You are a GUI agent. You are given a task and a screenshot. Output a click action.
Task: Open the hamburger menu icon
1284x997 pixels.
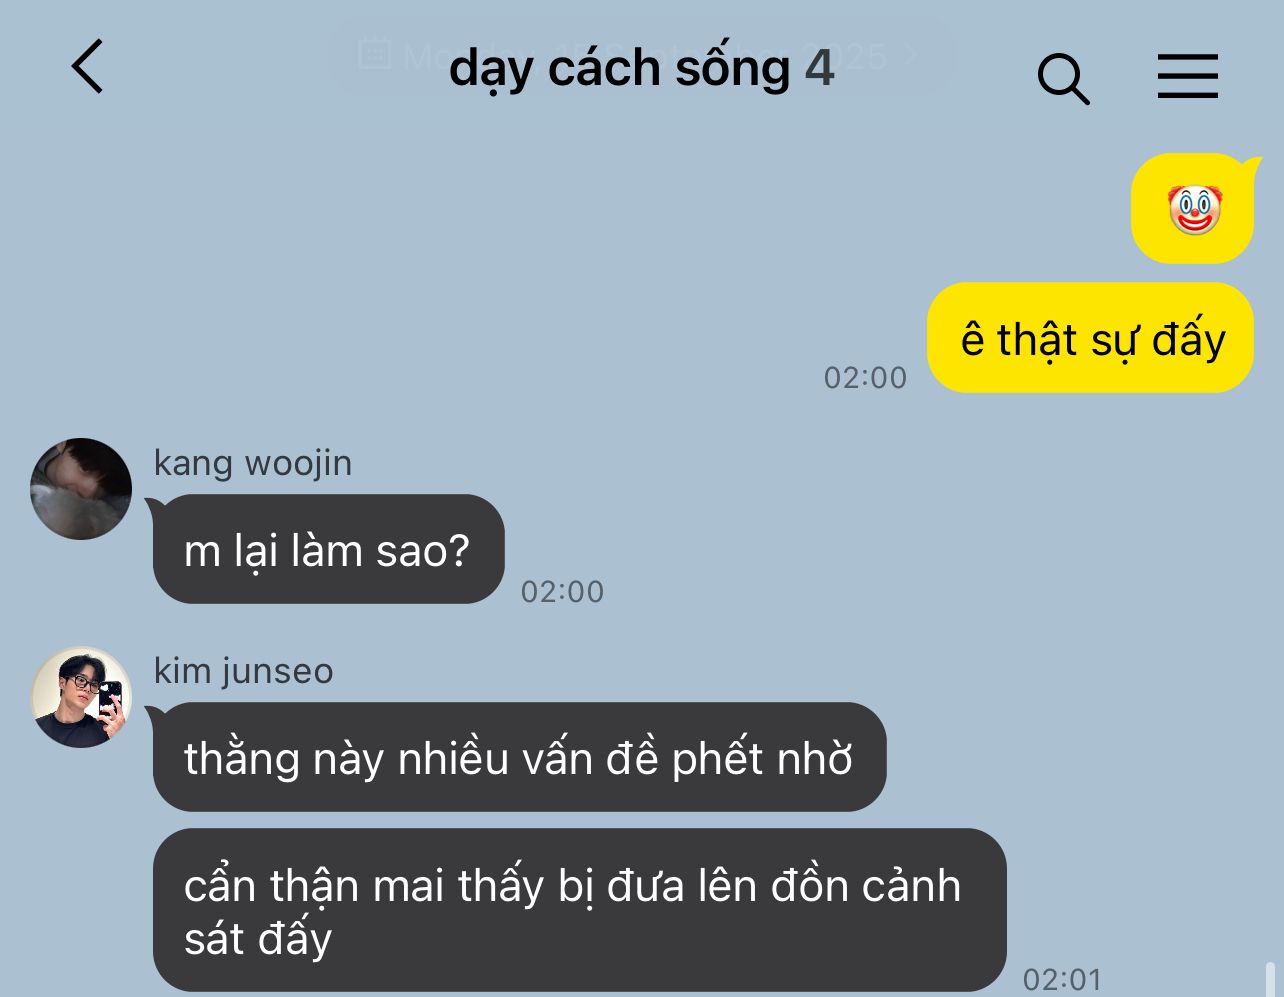pos(1188,76)
